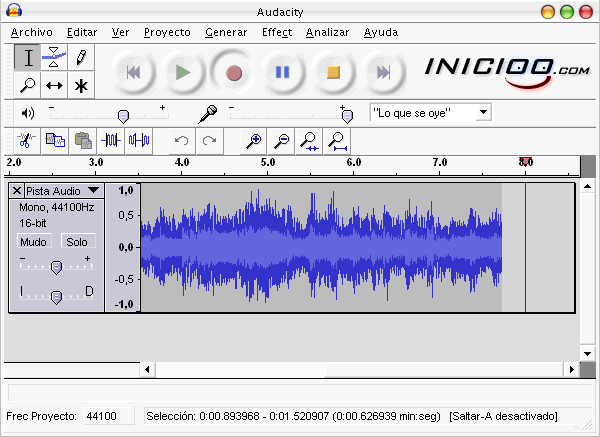Start recording with the Record button
This screenshot has height=437, width=600.
[233, 72]
